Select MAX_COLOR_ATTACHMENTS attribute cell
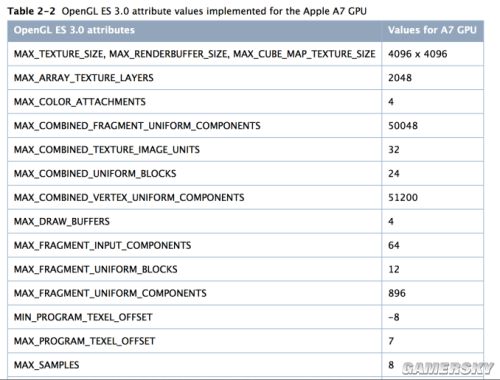This screenshot has width=500, height=380. coord(195,102)
